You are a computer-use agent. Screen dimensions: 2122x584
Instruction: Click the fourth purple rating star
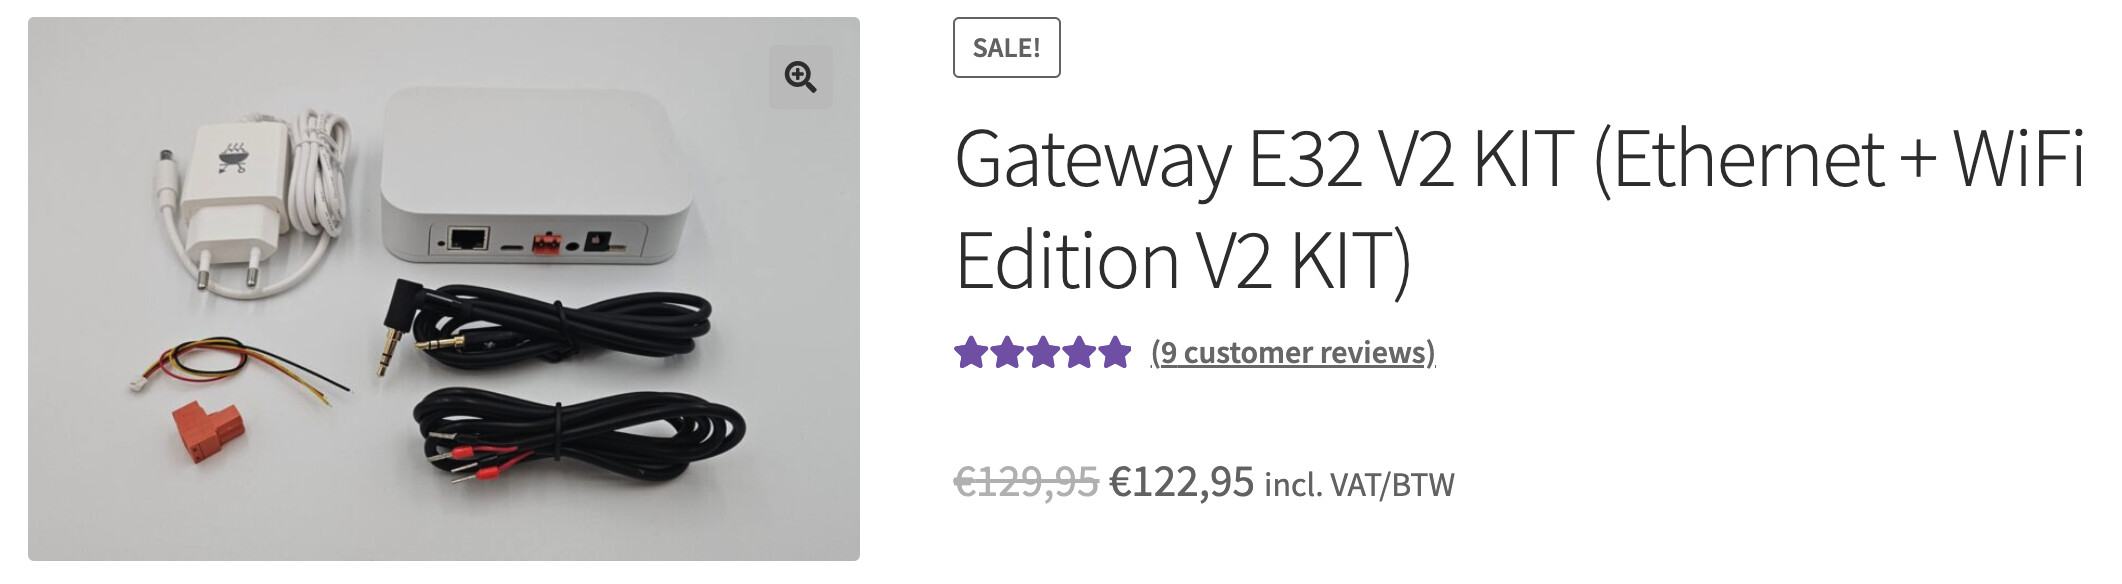click(x=1078, y=353)
